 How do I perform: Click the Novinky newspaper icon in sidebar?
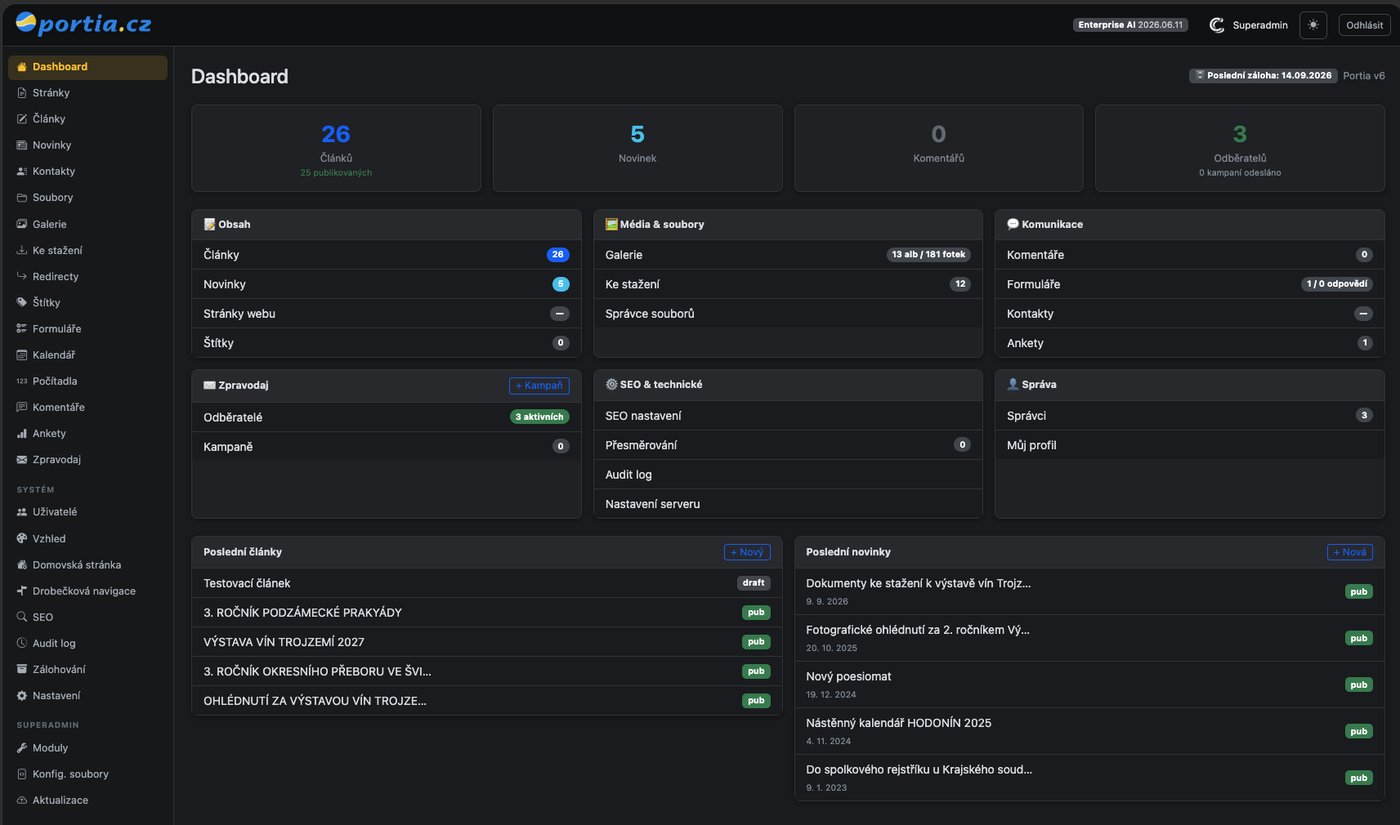tap(22, 145)
